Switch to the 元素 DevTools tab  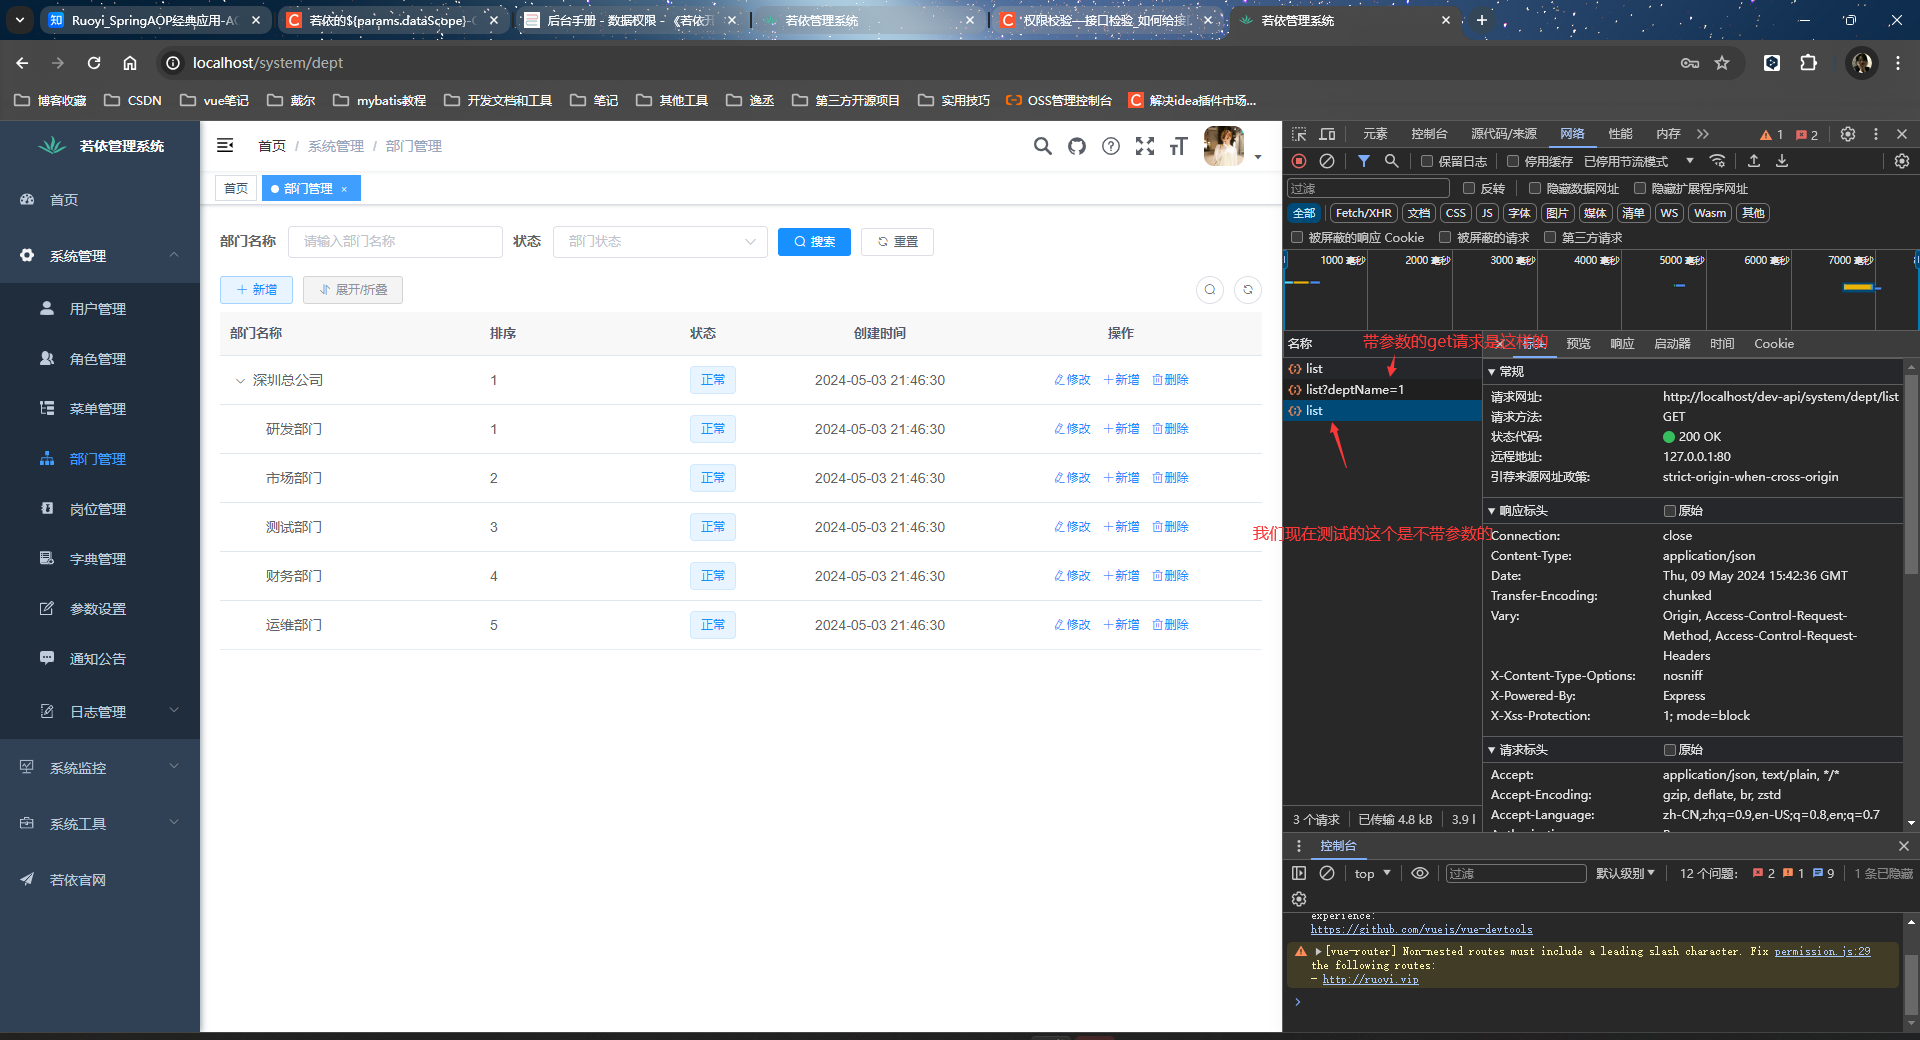coord(1375,134)
